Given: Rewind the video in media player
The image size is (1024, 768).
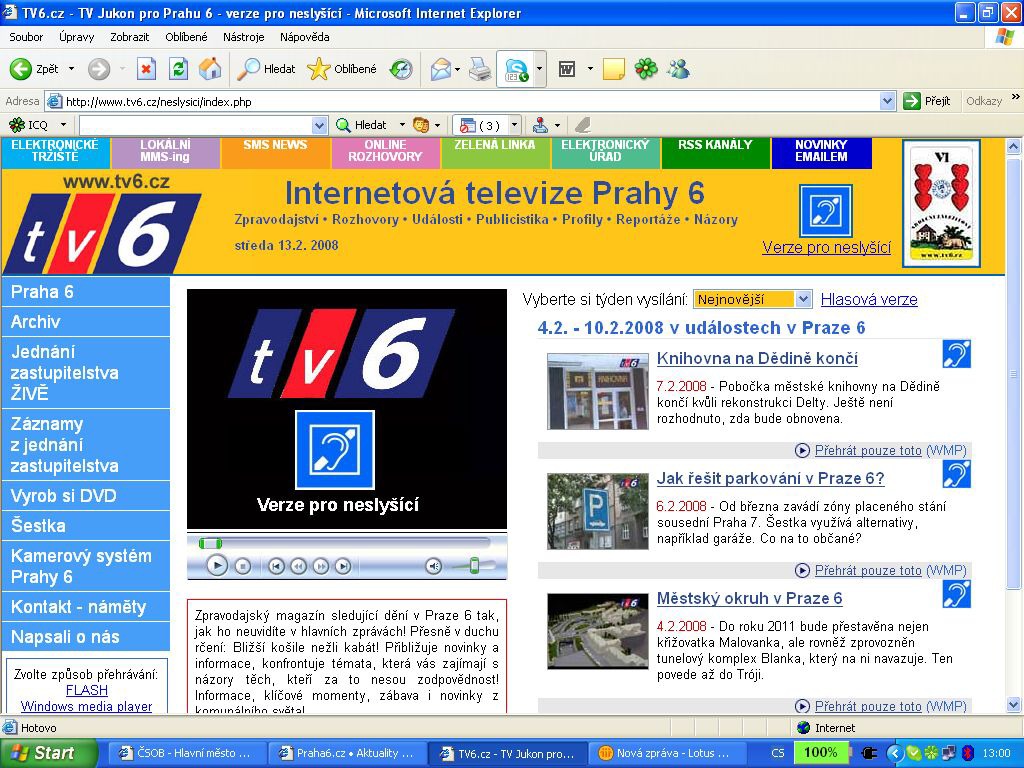Looking at the screenshot, I should [x=298, y=566].
